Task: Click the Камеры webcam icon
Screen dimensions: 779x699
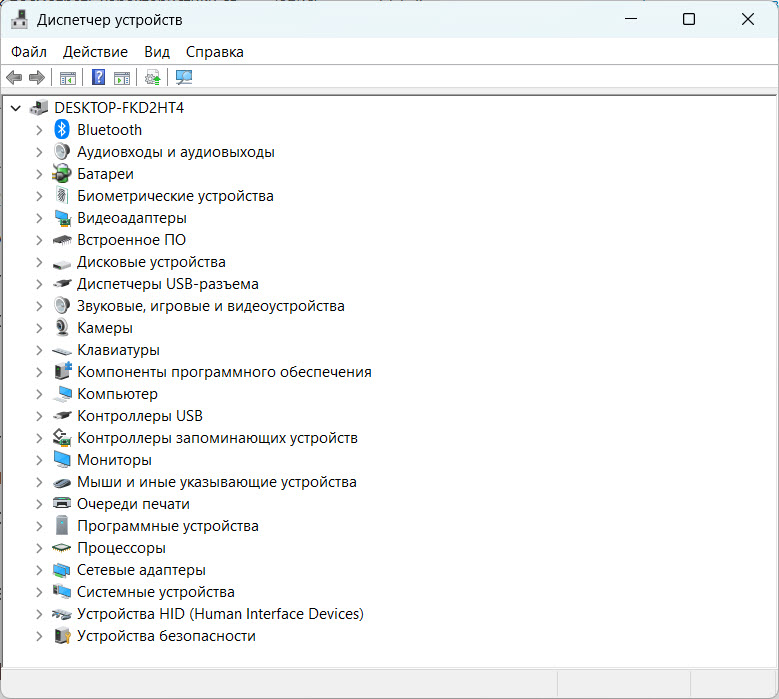Action: (x=62, y=328)
